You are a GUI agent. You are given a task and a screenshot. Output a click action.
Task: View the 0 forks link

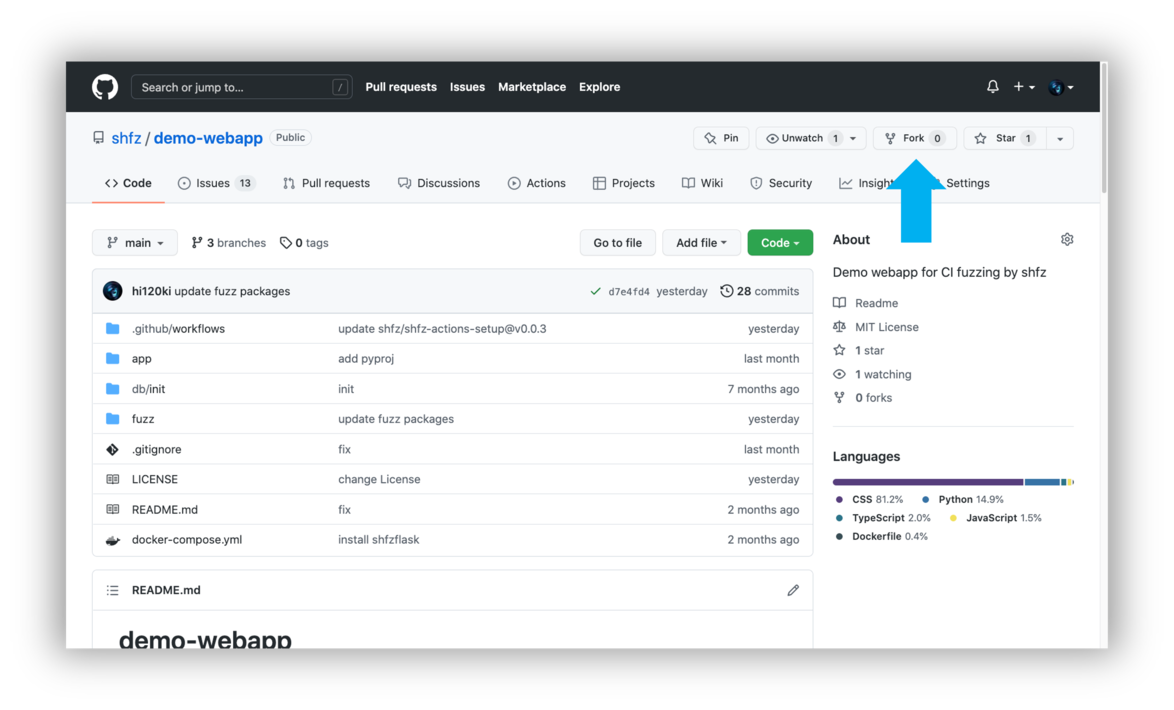863,398
